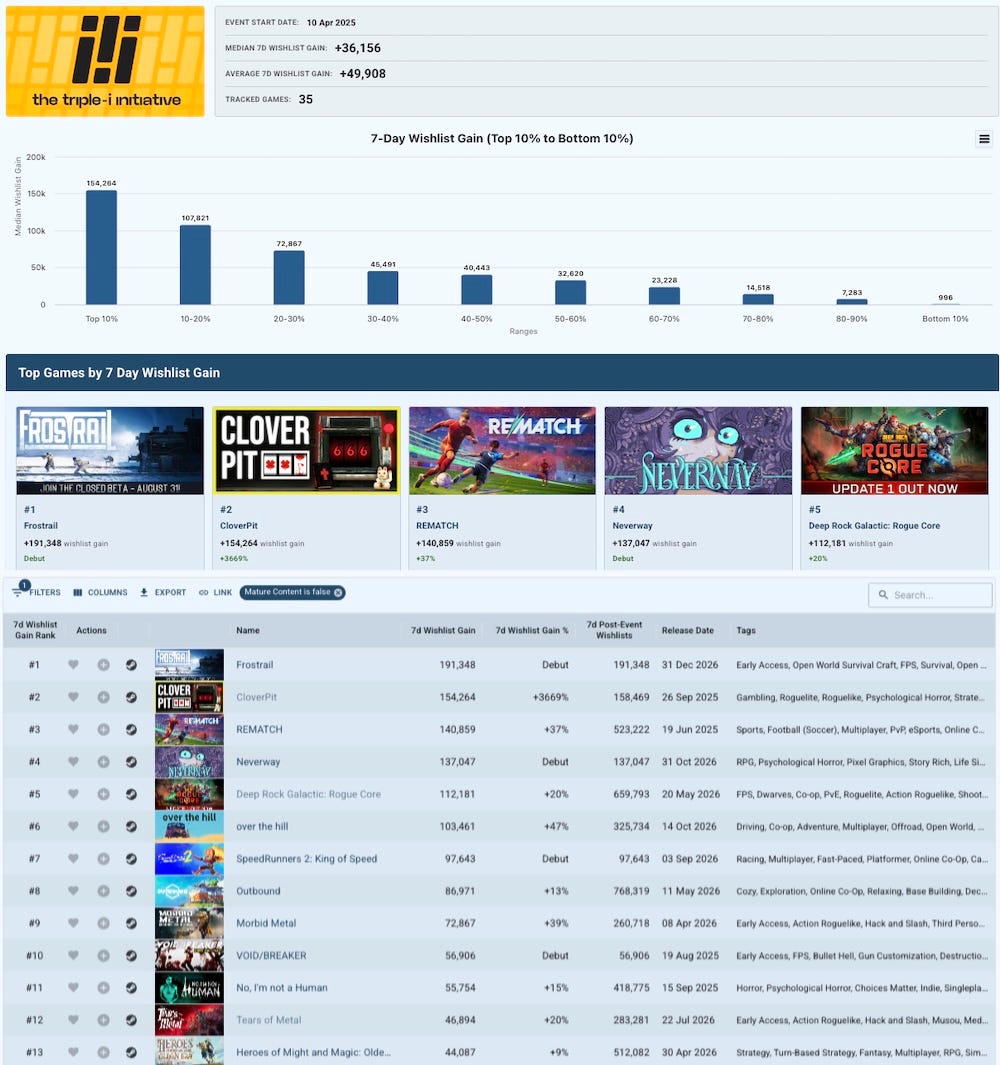Open Steam icon for over the hill

coord(131,826)
